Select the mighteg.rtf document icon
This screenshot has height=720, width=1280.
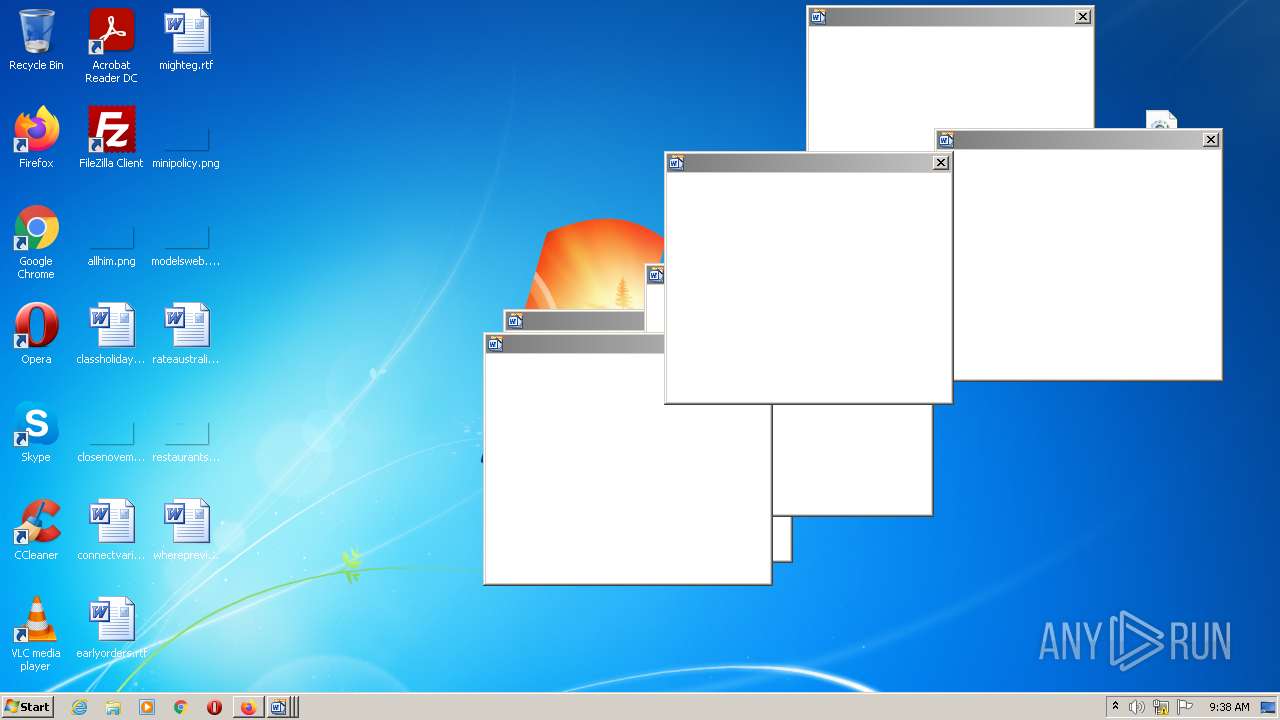tap(186, 40)
